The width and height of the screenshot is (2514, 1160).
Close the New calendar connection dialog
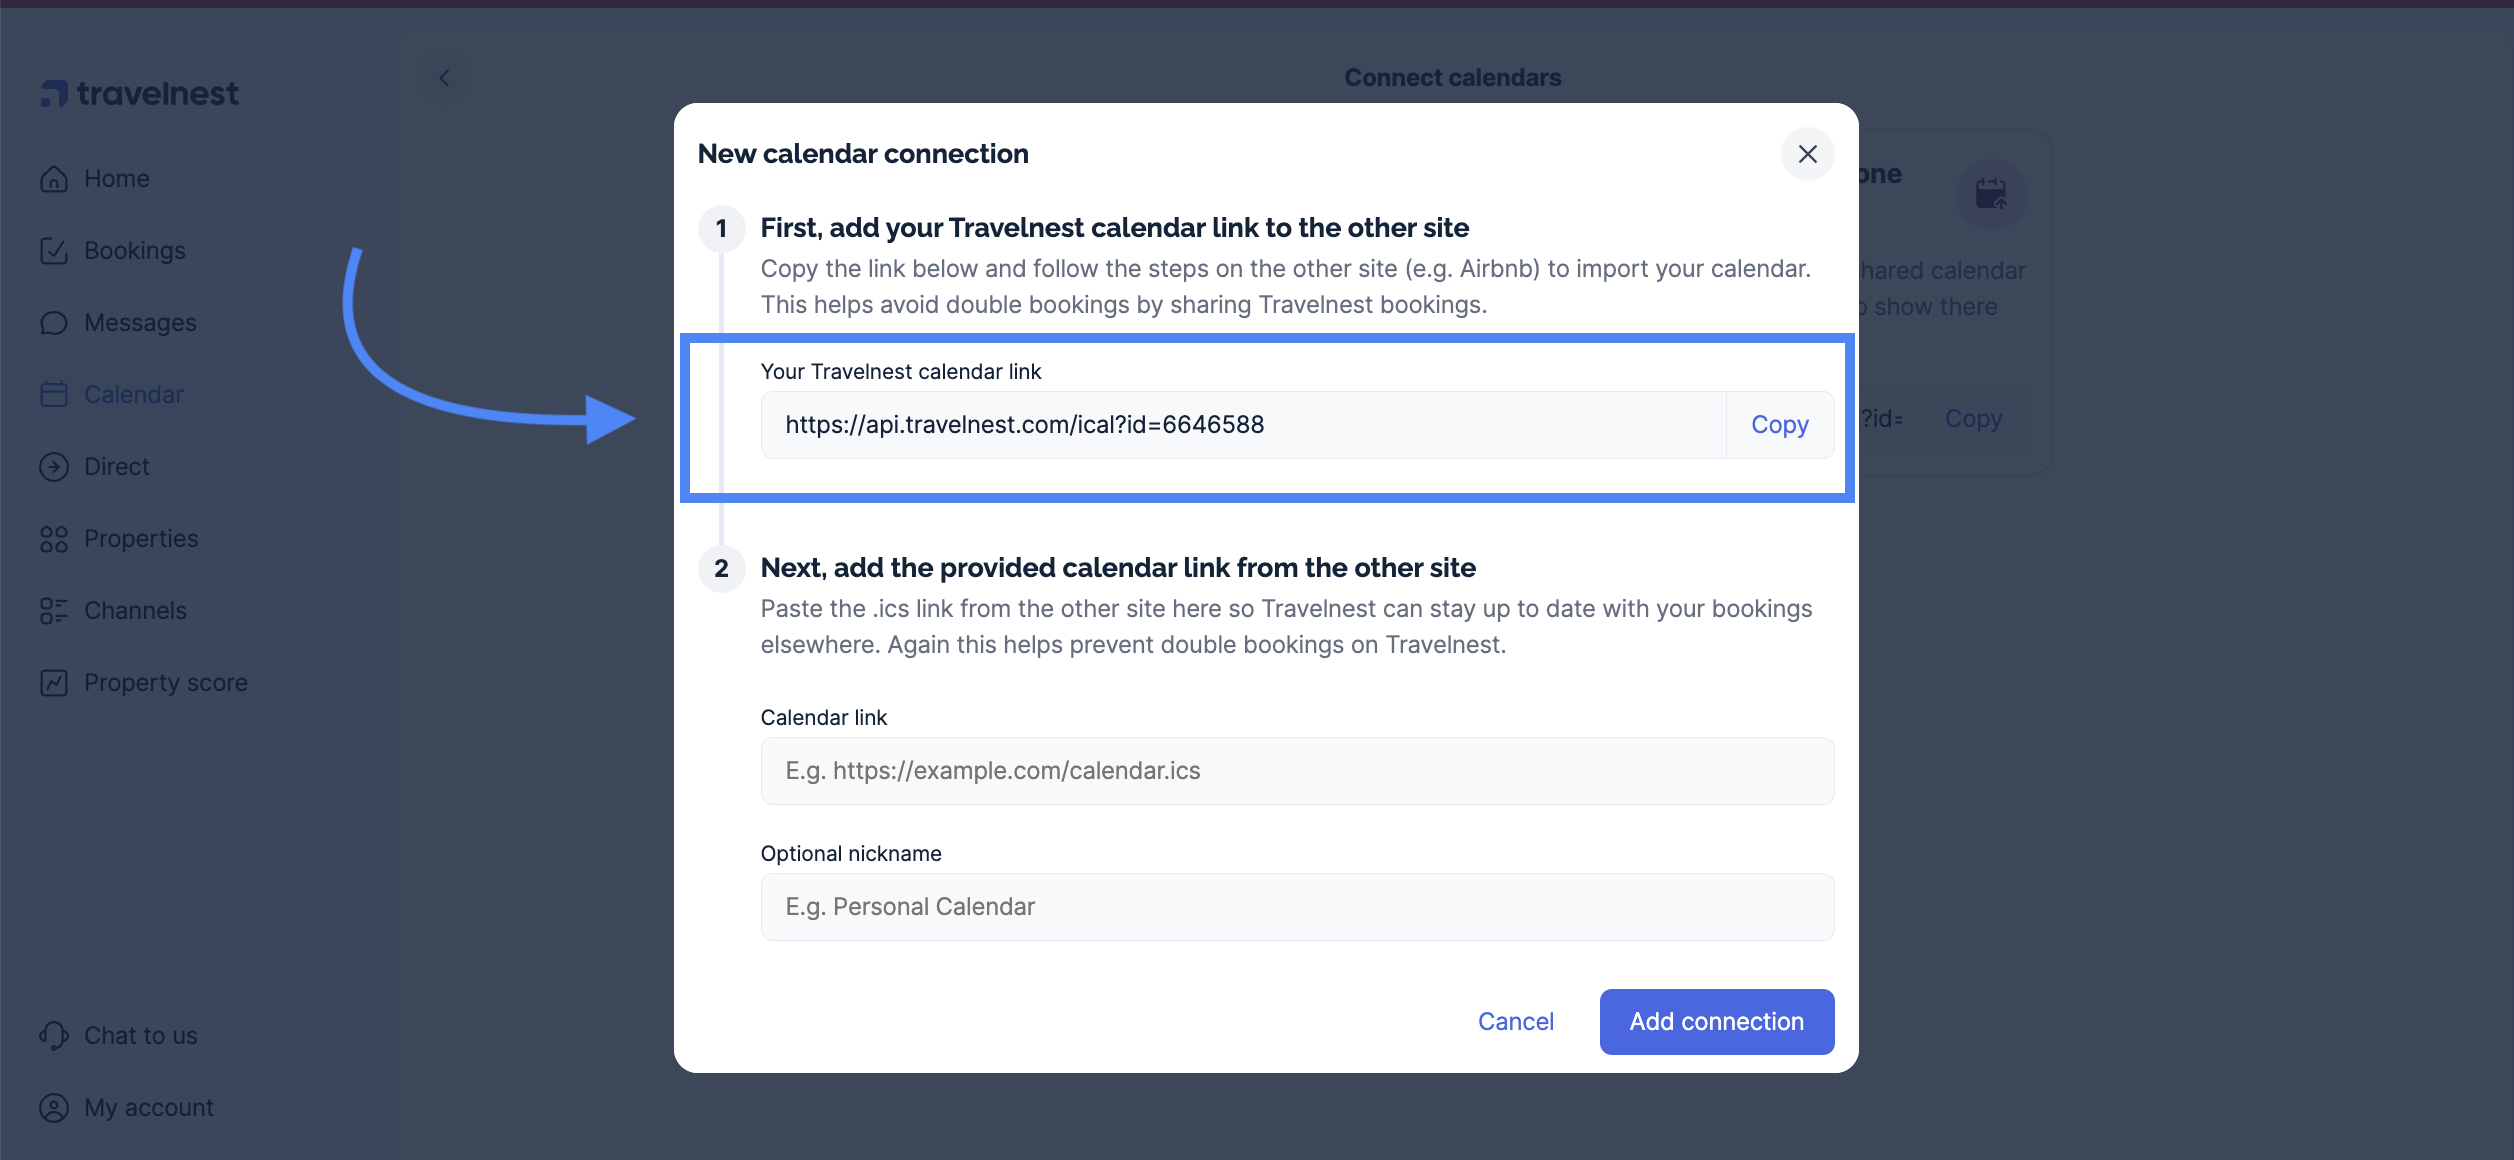(x=1807, y=154)
